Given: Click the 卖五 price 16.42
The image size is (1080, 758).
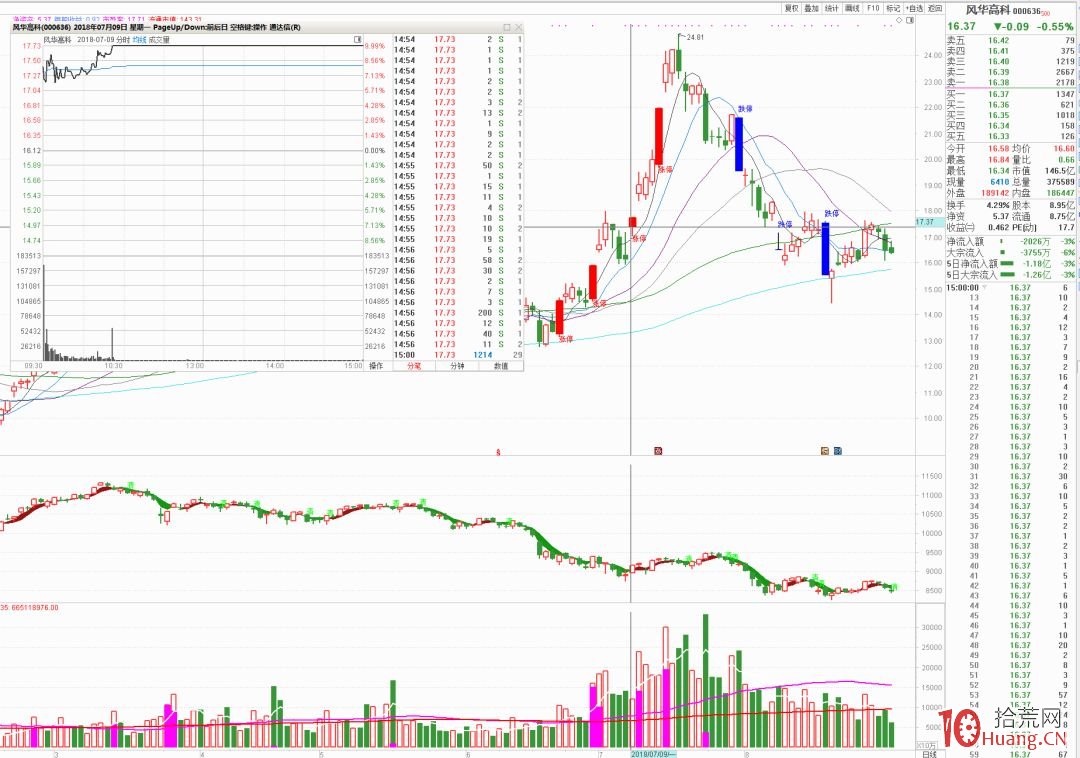Looking at the screenshot, I should coord(998,41).
